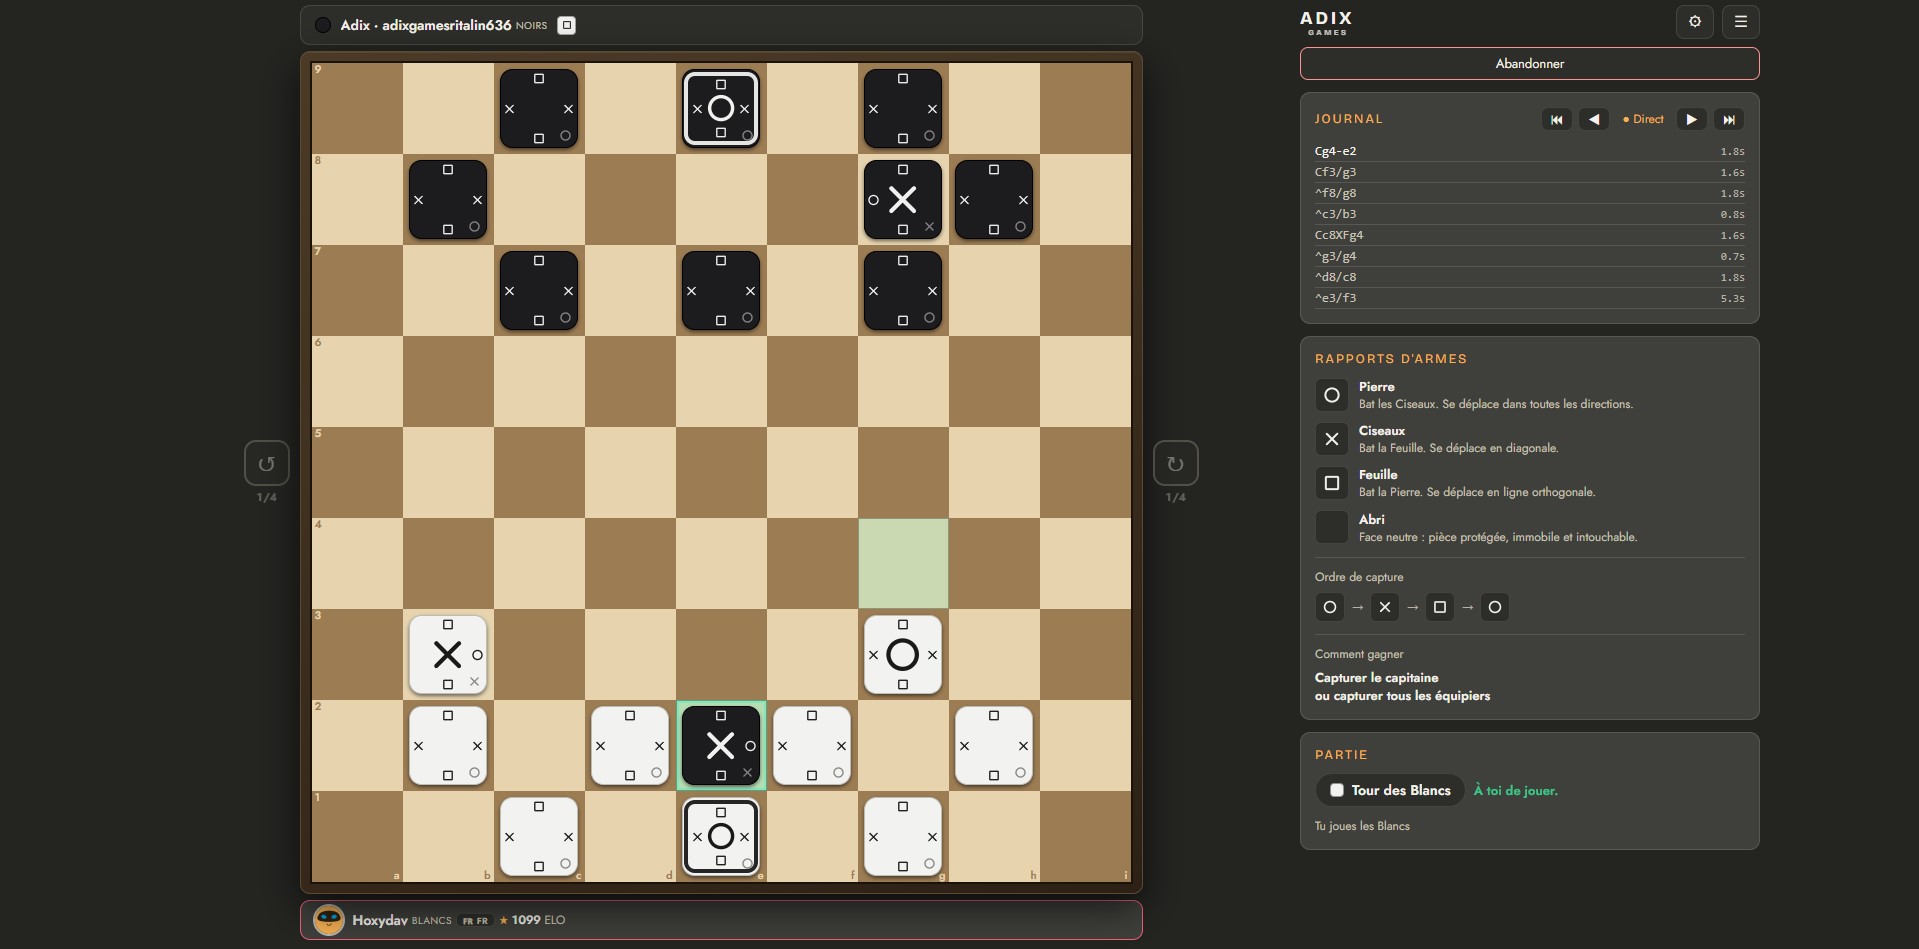Click the Abri blank face icon
Screen dimensions: 1919x949
tap(1332, 527)
